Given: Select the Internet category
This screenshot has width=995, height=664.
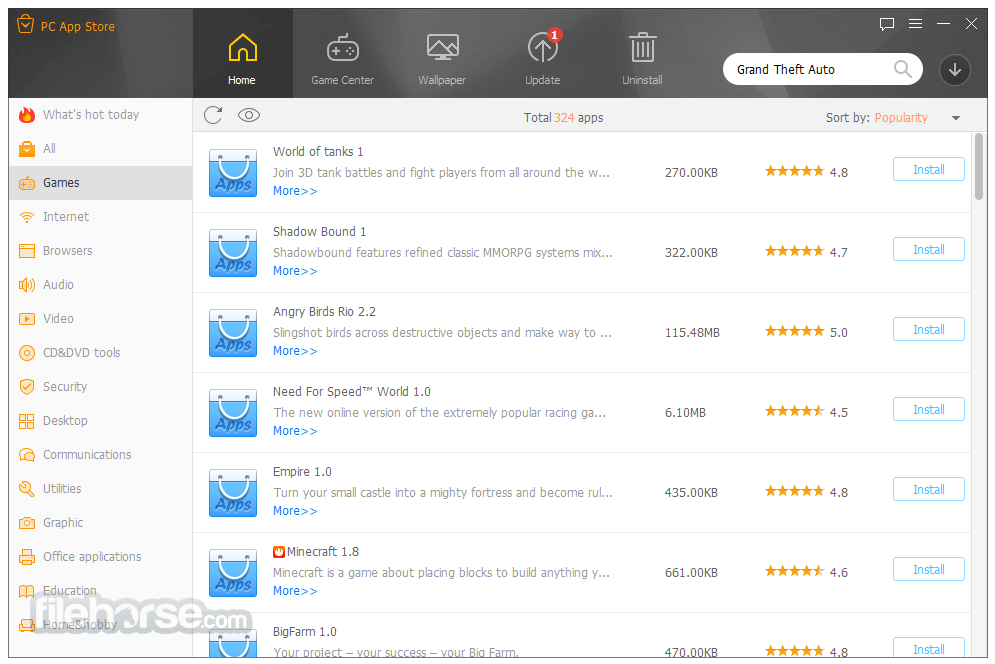Looking at the screenshot, I should pos(101,216).
